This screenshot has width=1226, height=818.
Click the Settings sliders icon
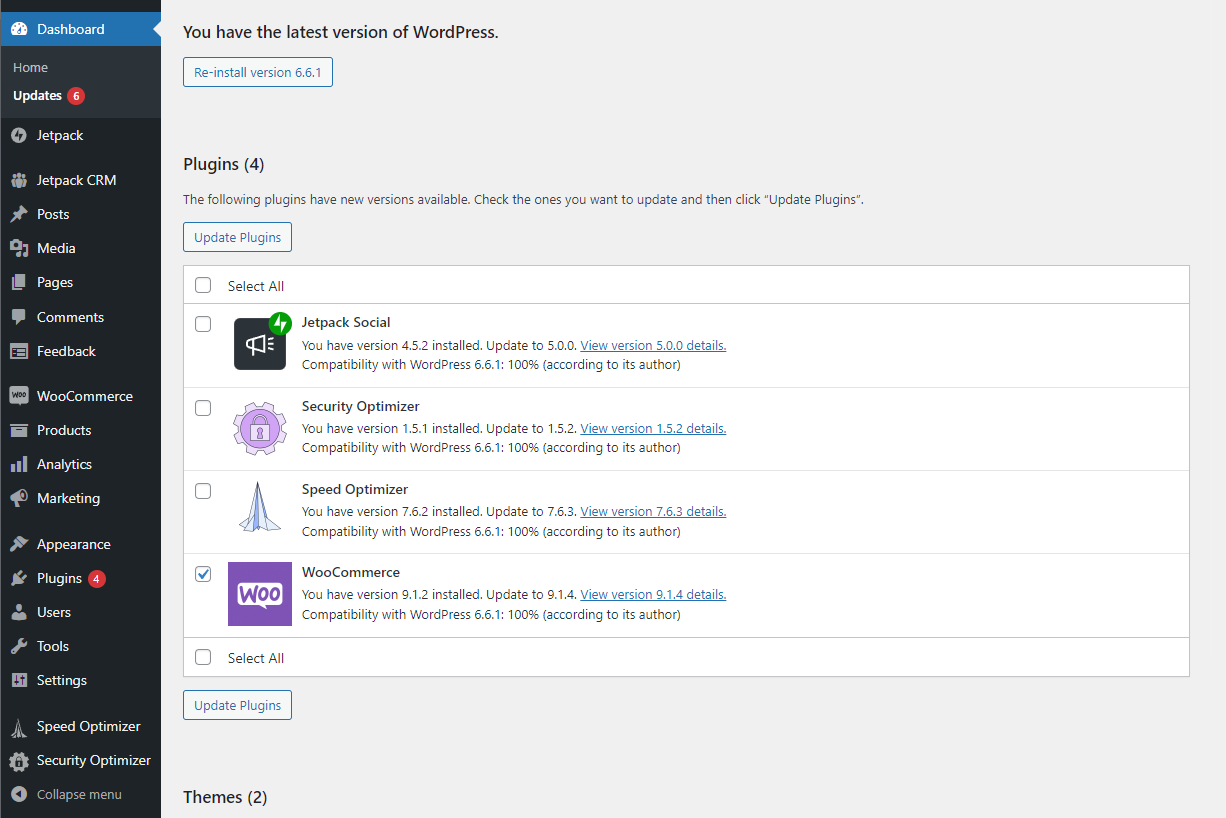19,680
